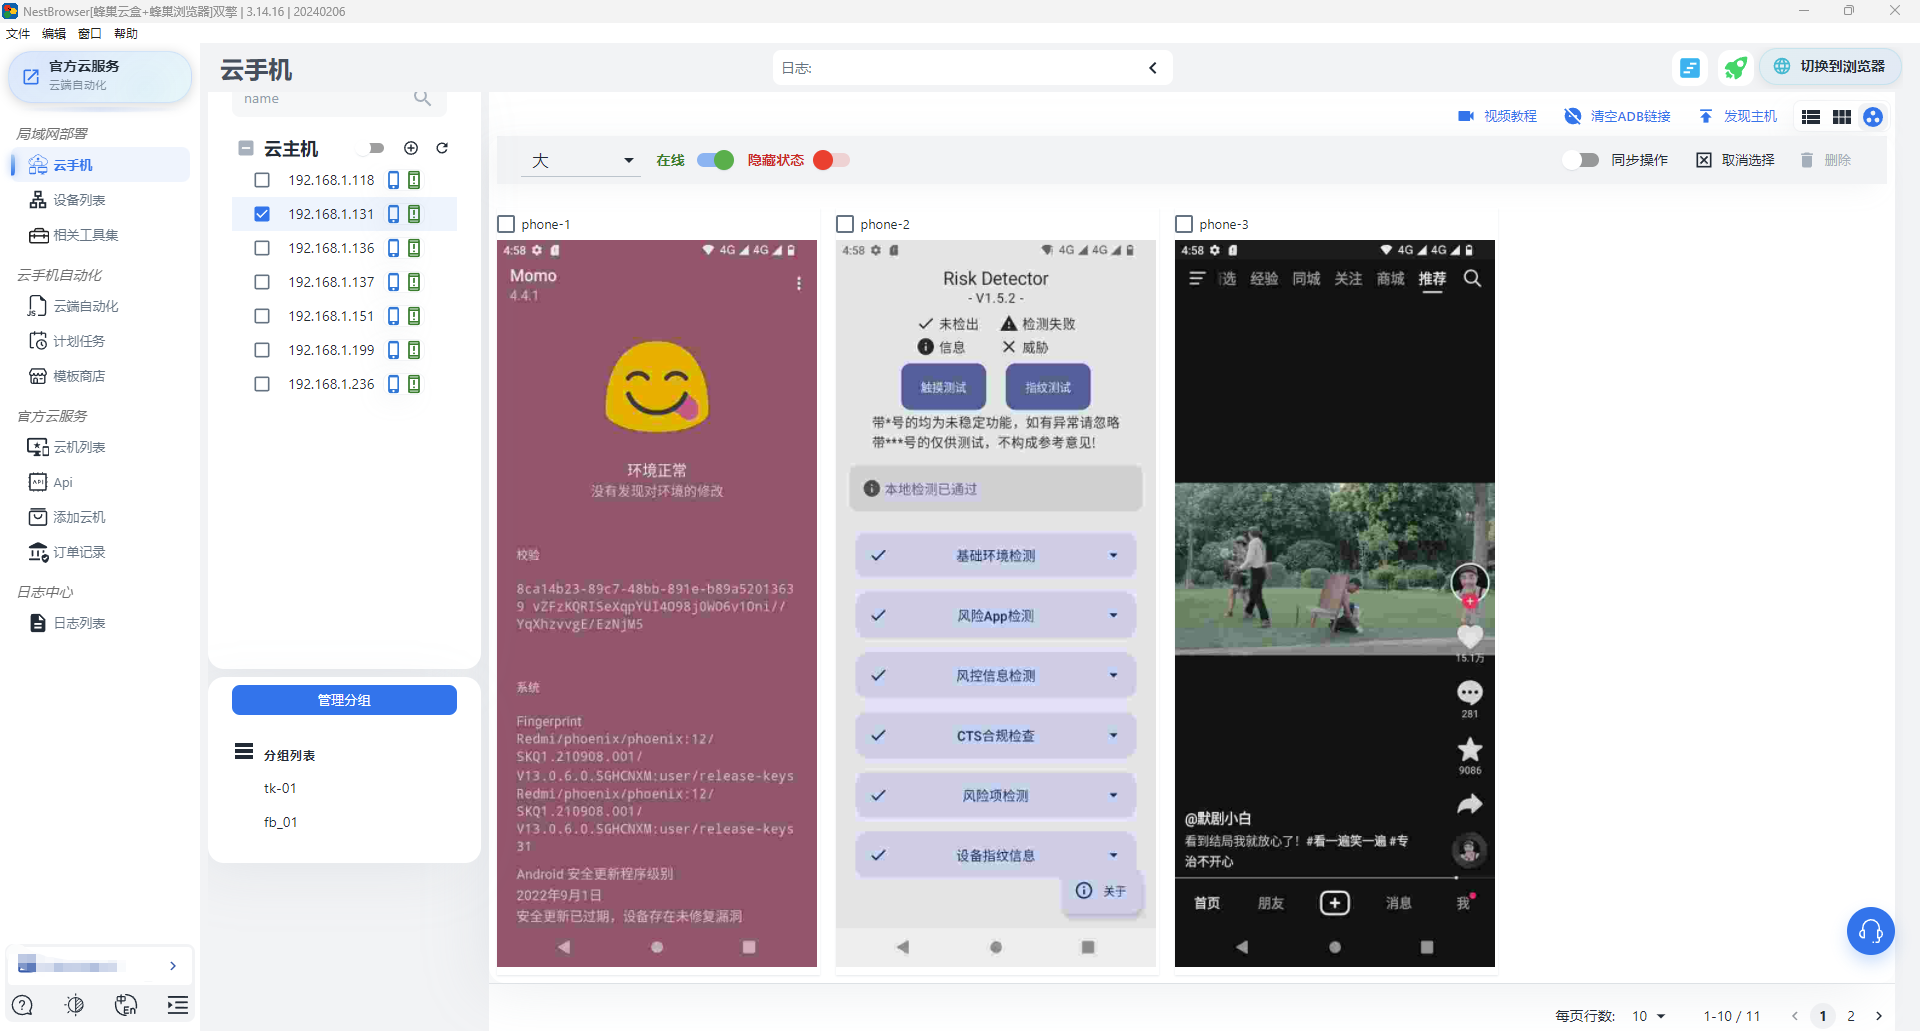Toggle the red 隐藏状态 switch
Viewport: 1920px width, 1031px height.
click(x=830, y=160)
